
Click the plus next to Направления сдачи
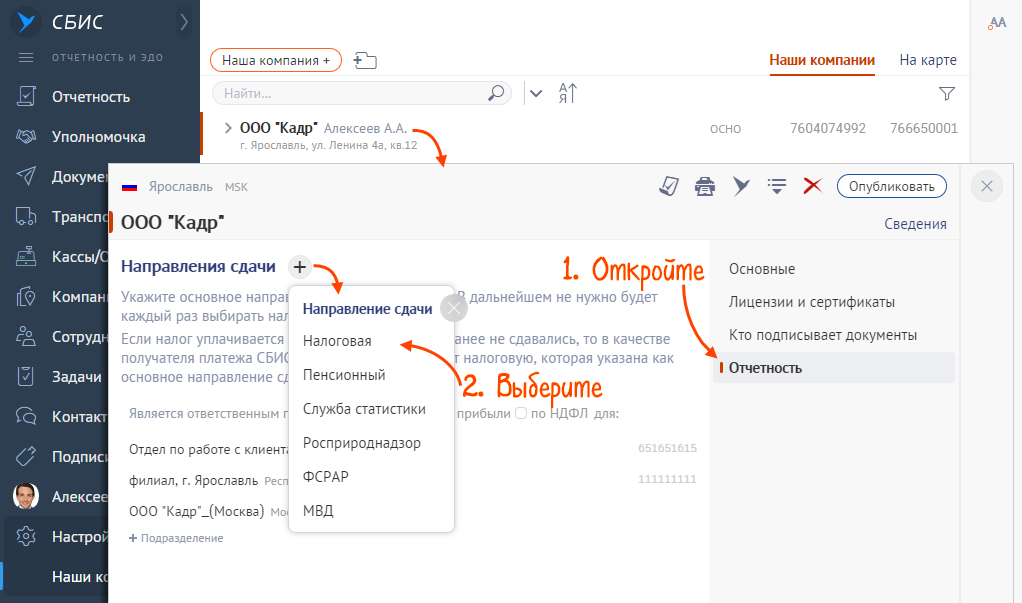pos(300,267)
